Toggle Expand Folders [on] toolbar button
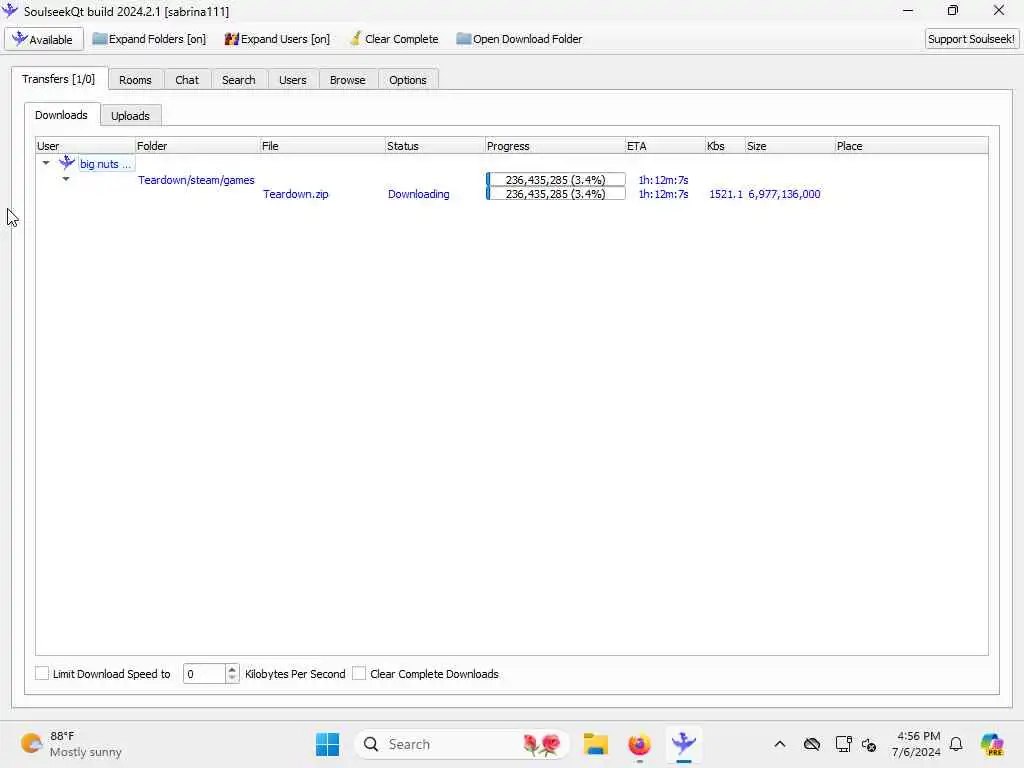The image size is (1024, 768). (x=149, y=39)
